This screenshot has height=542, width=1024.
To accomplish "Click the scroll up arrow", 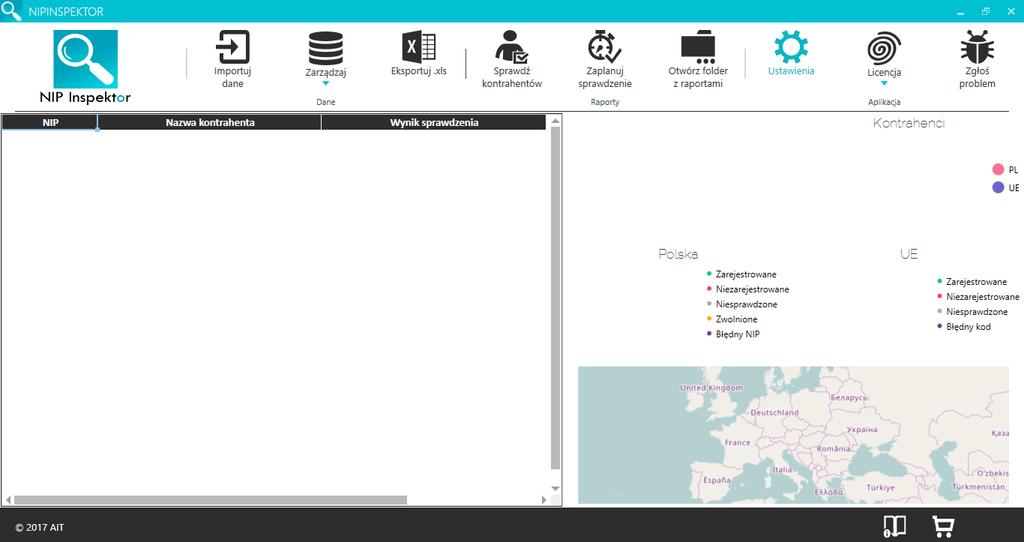I will pyautogui.click(x=555, y=121).
